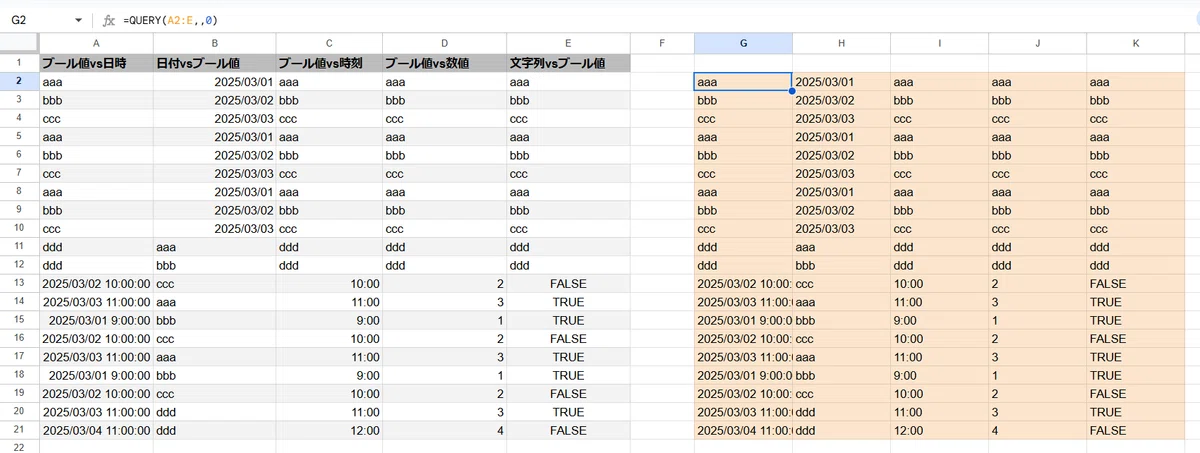Screen dimensions: 1200x453
Task: Click cell C15 showing 9:00
Action: click(329, 320)
